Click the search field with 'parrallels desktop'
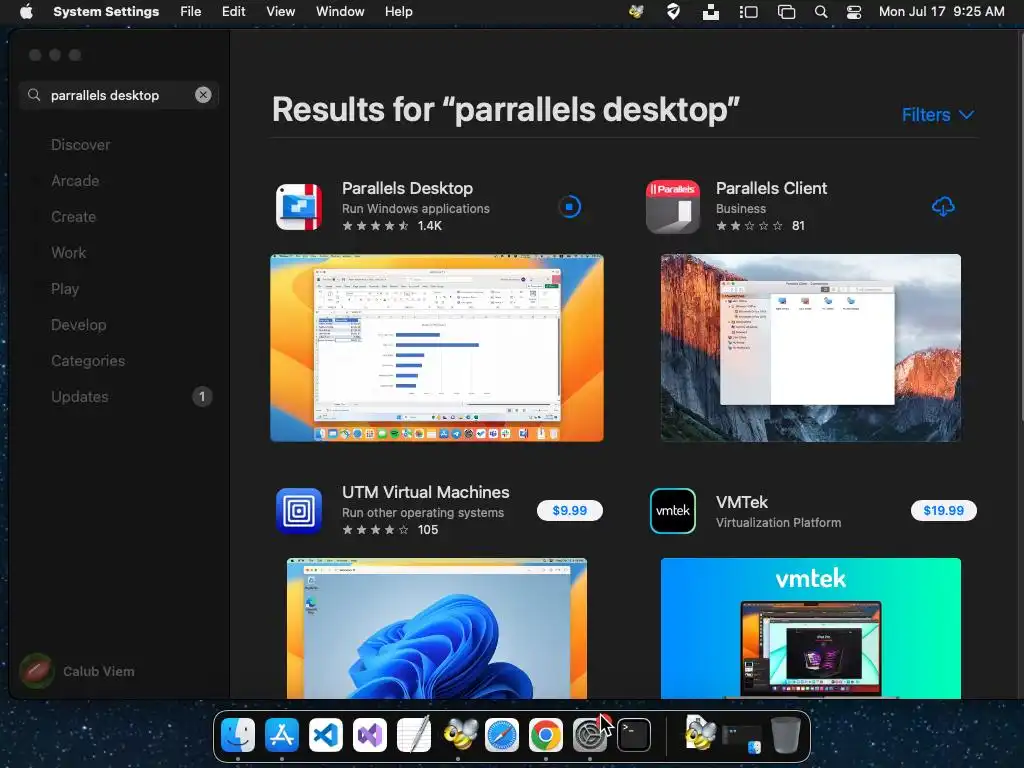Viewport: 1024px width, 768px height. [x=119, y=95]
